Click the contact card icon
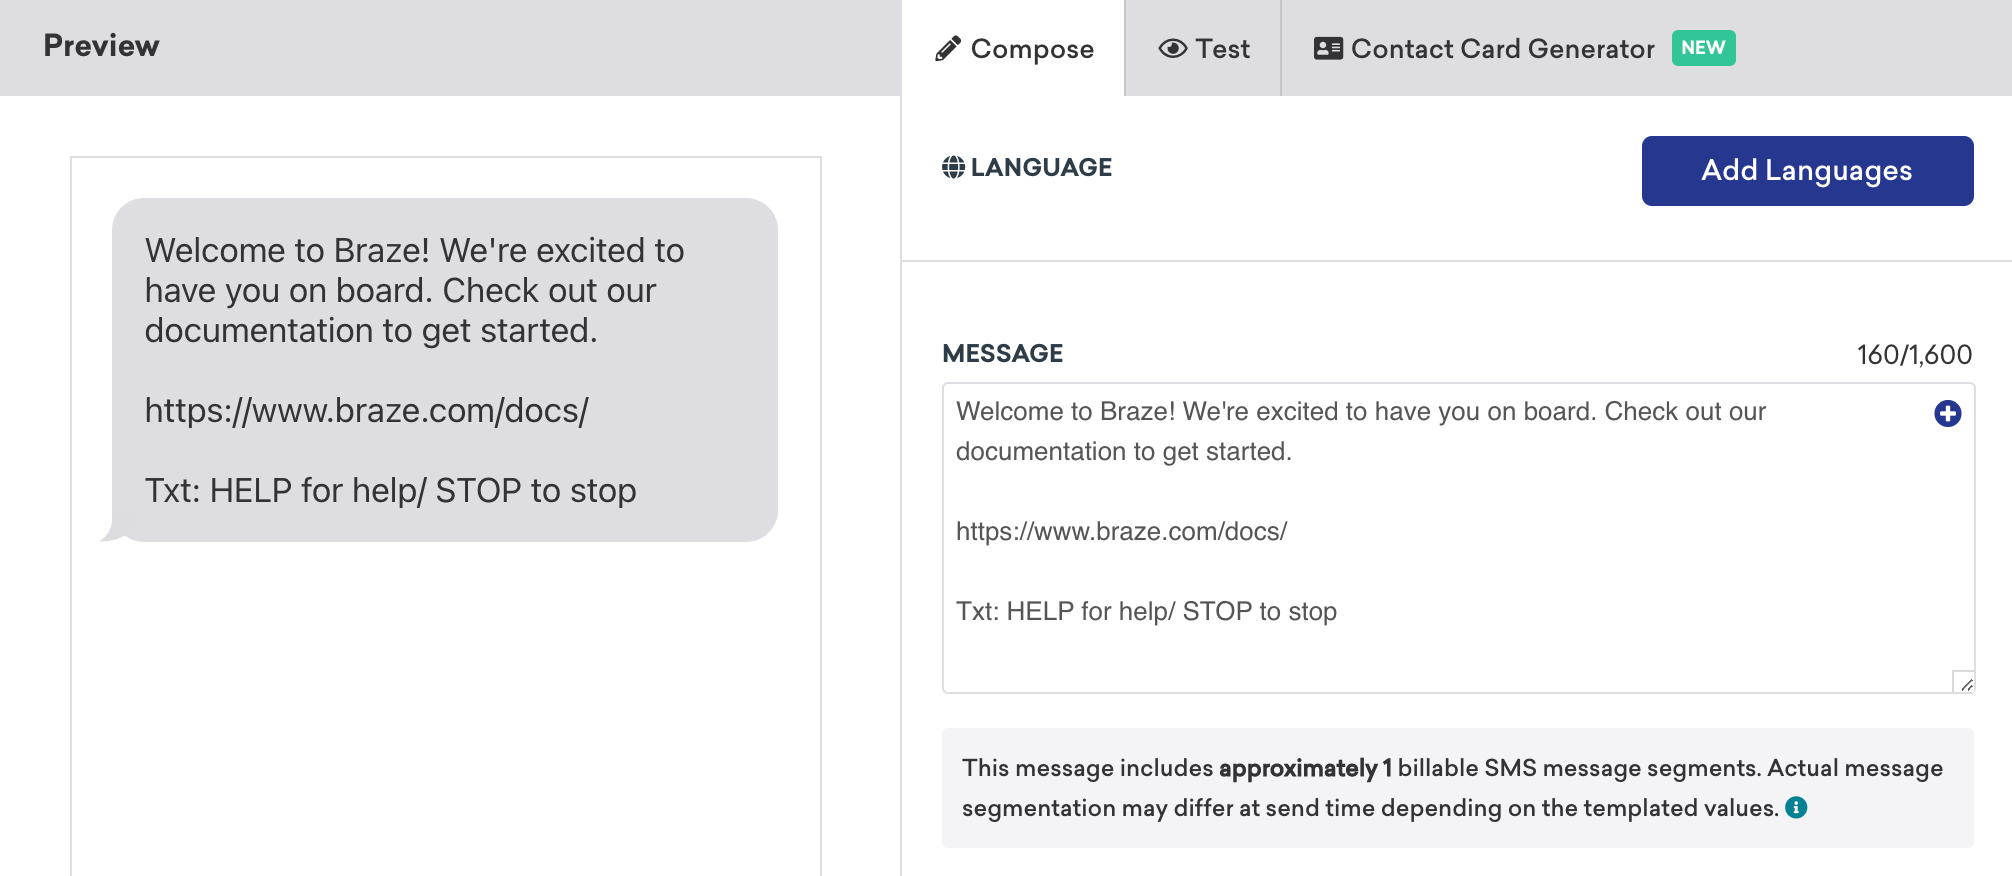This screenshot has width=2012, height=876. point(1328,48)
